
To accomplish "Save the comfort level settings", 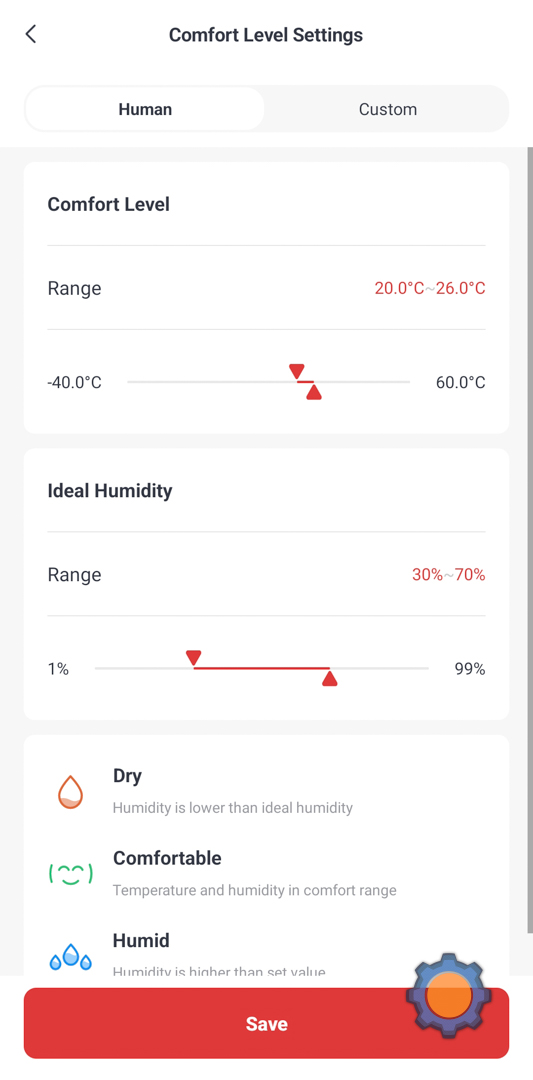I will pyautogui.click(x=266, y=1024).
